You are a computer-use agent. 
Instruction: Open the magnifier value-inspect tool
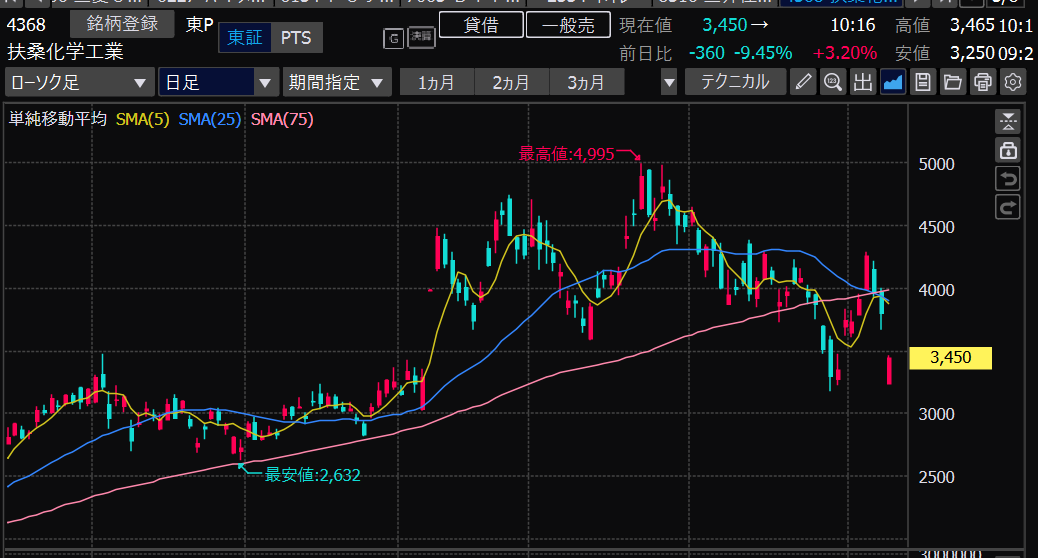pyautogui.click(x=833, y=82)
